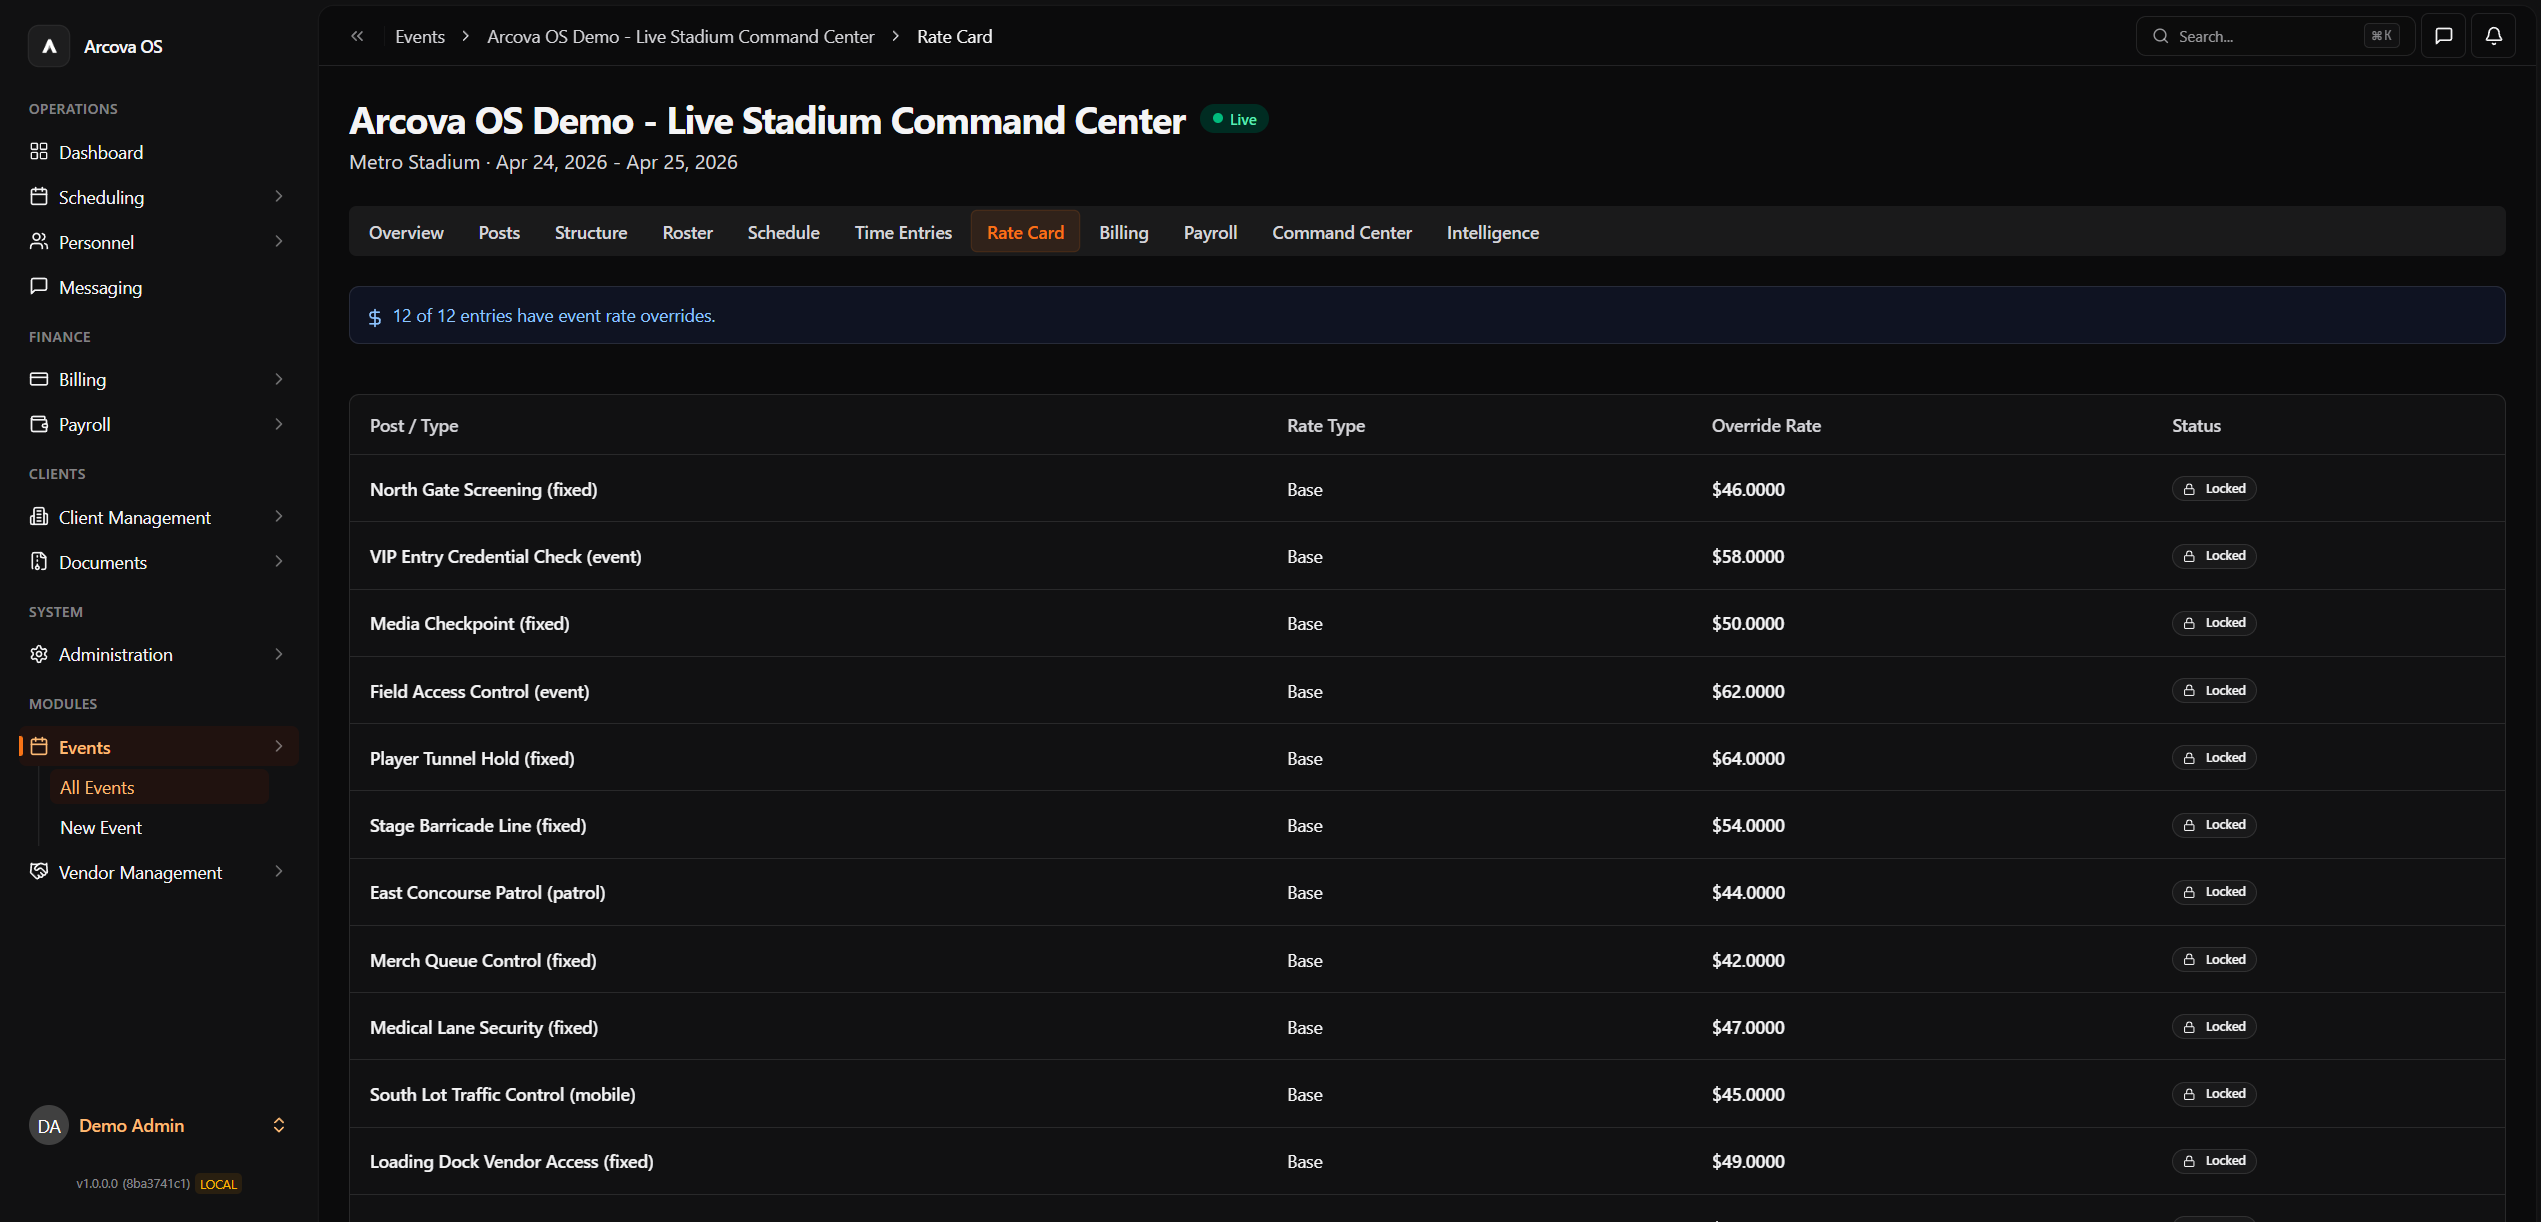Screen dimensions: 2541x1222
Task: Click the Locked badge for South Lot Traffic Control
Action: tap(2214, 1094)
